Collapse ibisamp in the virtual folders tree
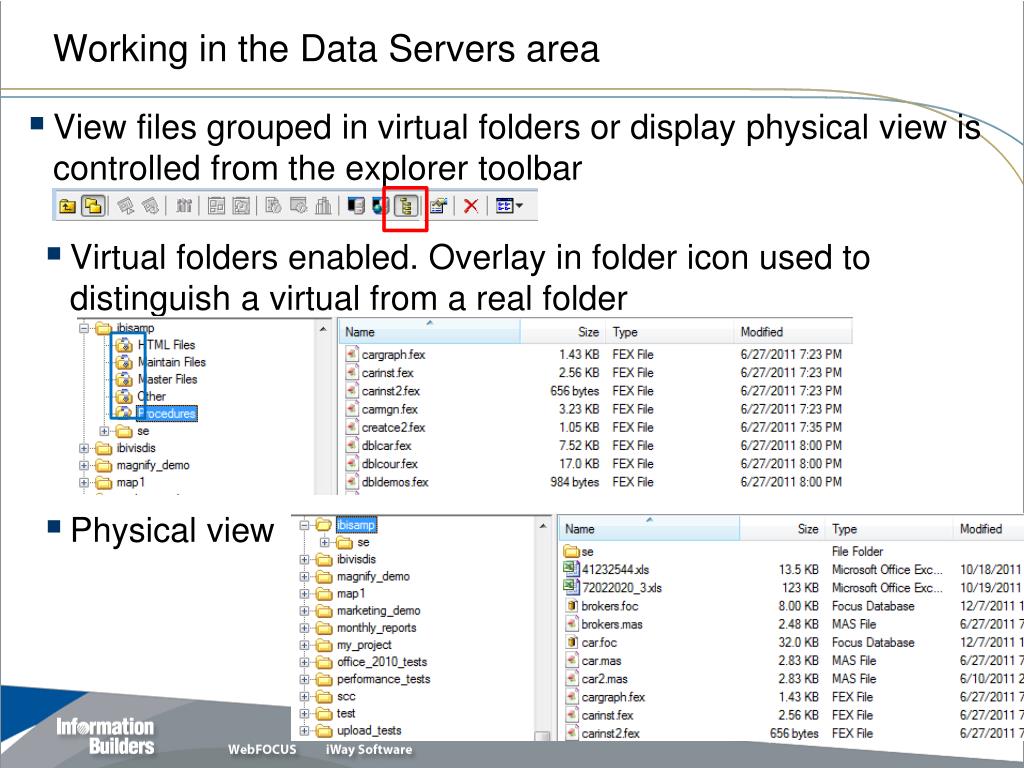Image resolution: width=1024 pixels, height=768 pixels. [84, 328]
